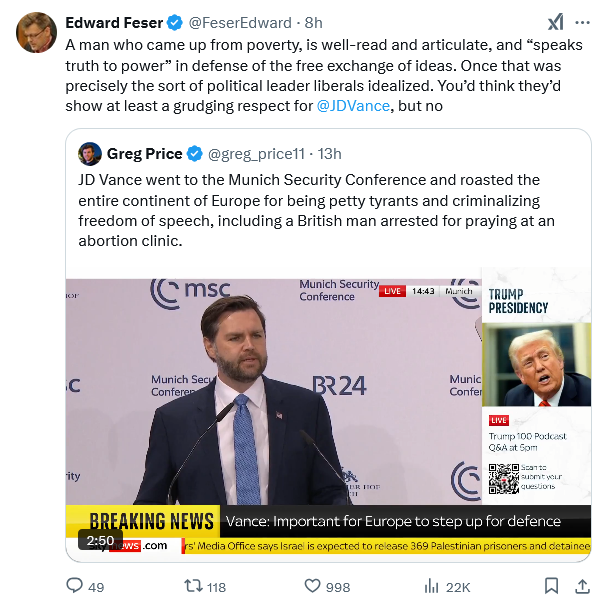The width and height of the screenshot is (609, 608).
Task: Click Greg Price's small avatar
Action: pyautogui.click(x=90, y=153)
